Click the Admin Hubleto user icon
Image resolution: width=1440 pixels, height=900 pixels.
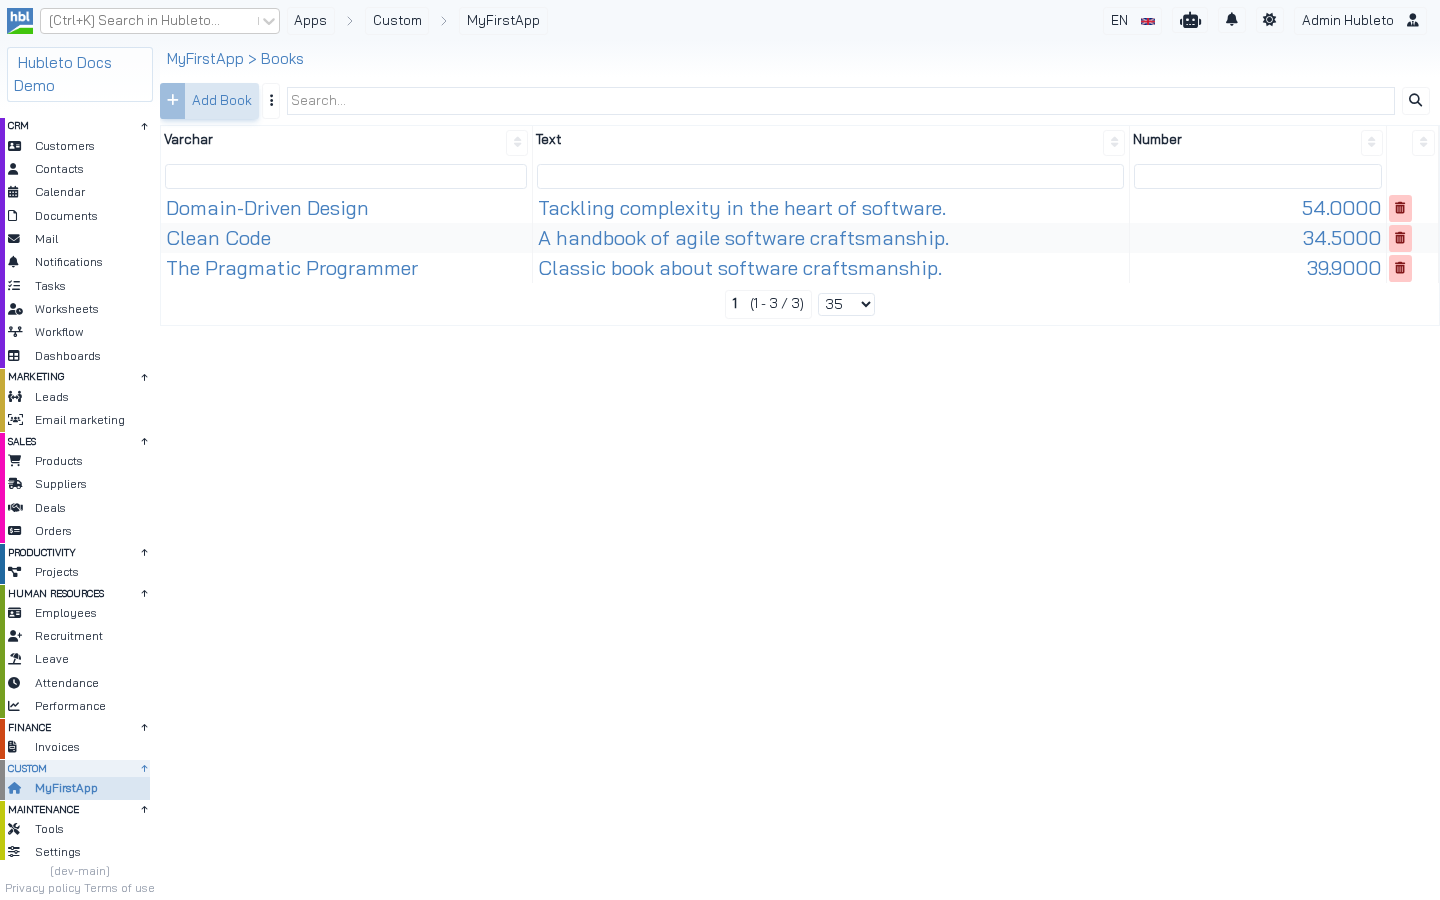pos(1413,20)
